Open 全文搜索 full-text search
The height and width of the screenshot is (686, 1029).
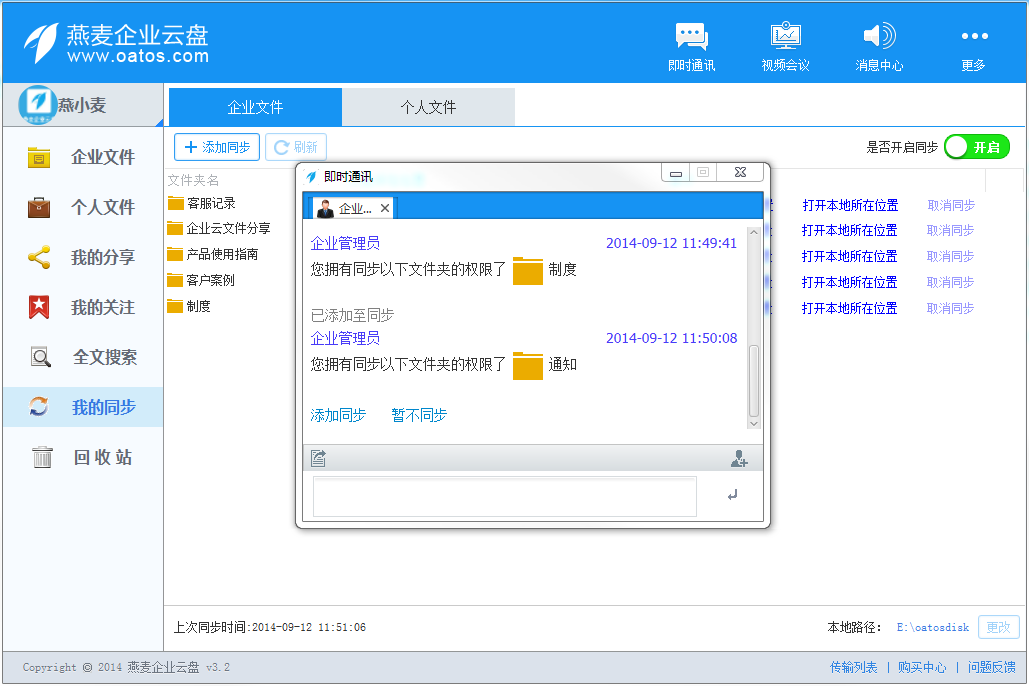[83, 357]
